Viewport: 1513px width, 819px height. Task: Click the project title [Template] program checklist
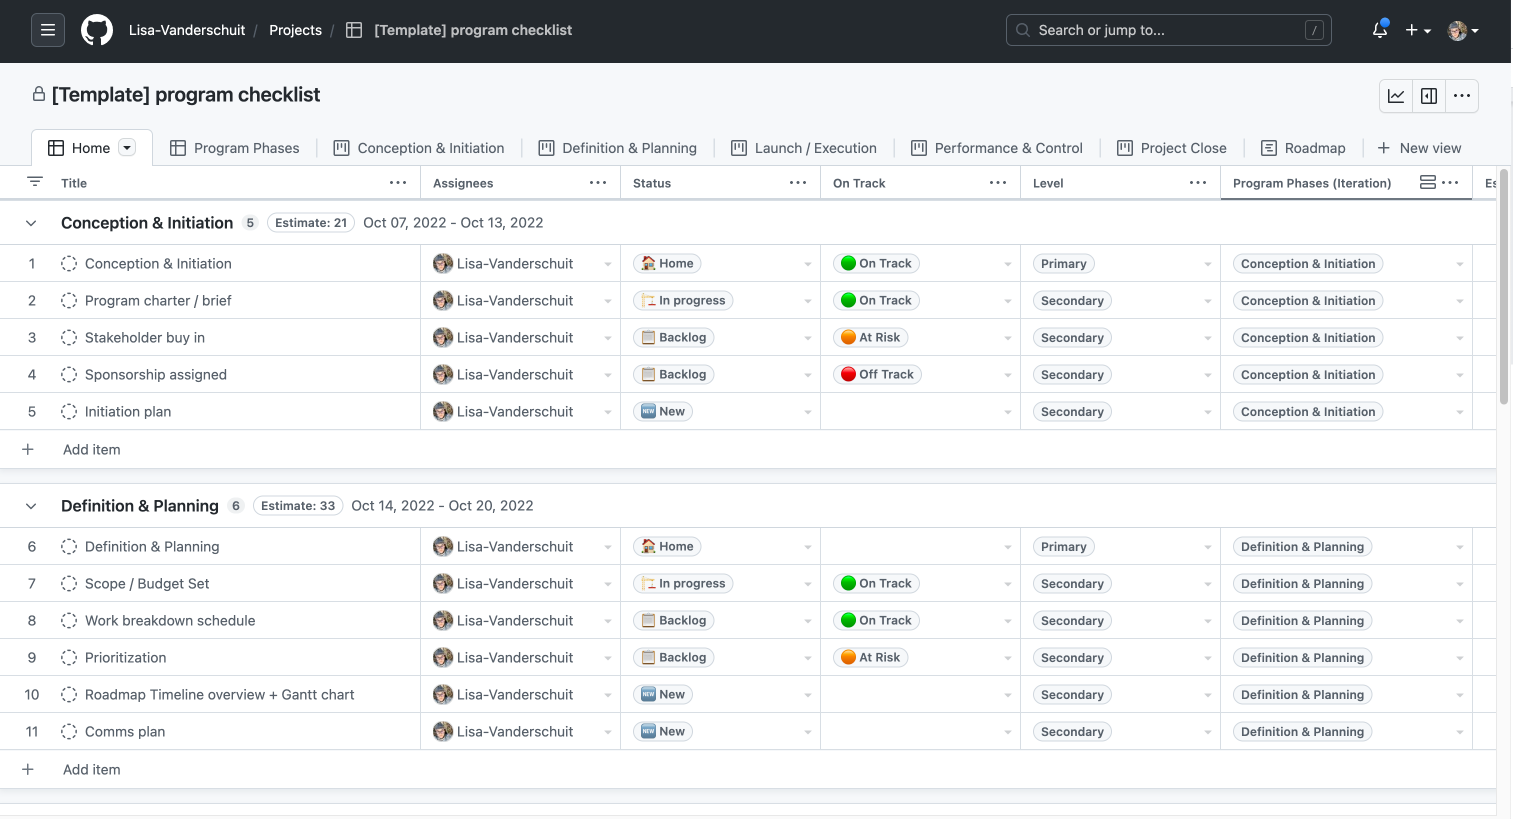tap(186, 94)
